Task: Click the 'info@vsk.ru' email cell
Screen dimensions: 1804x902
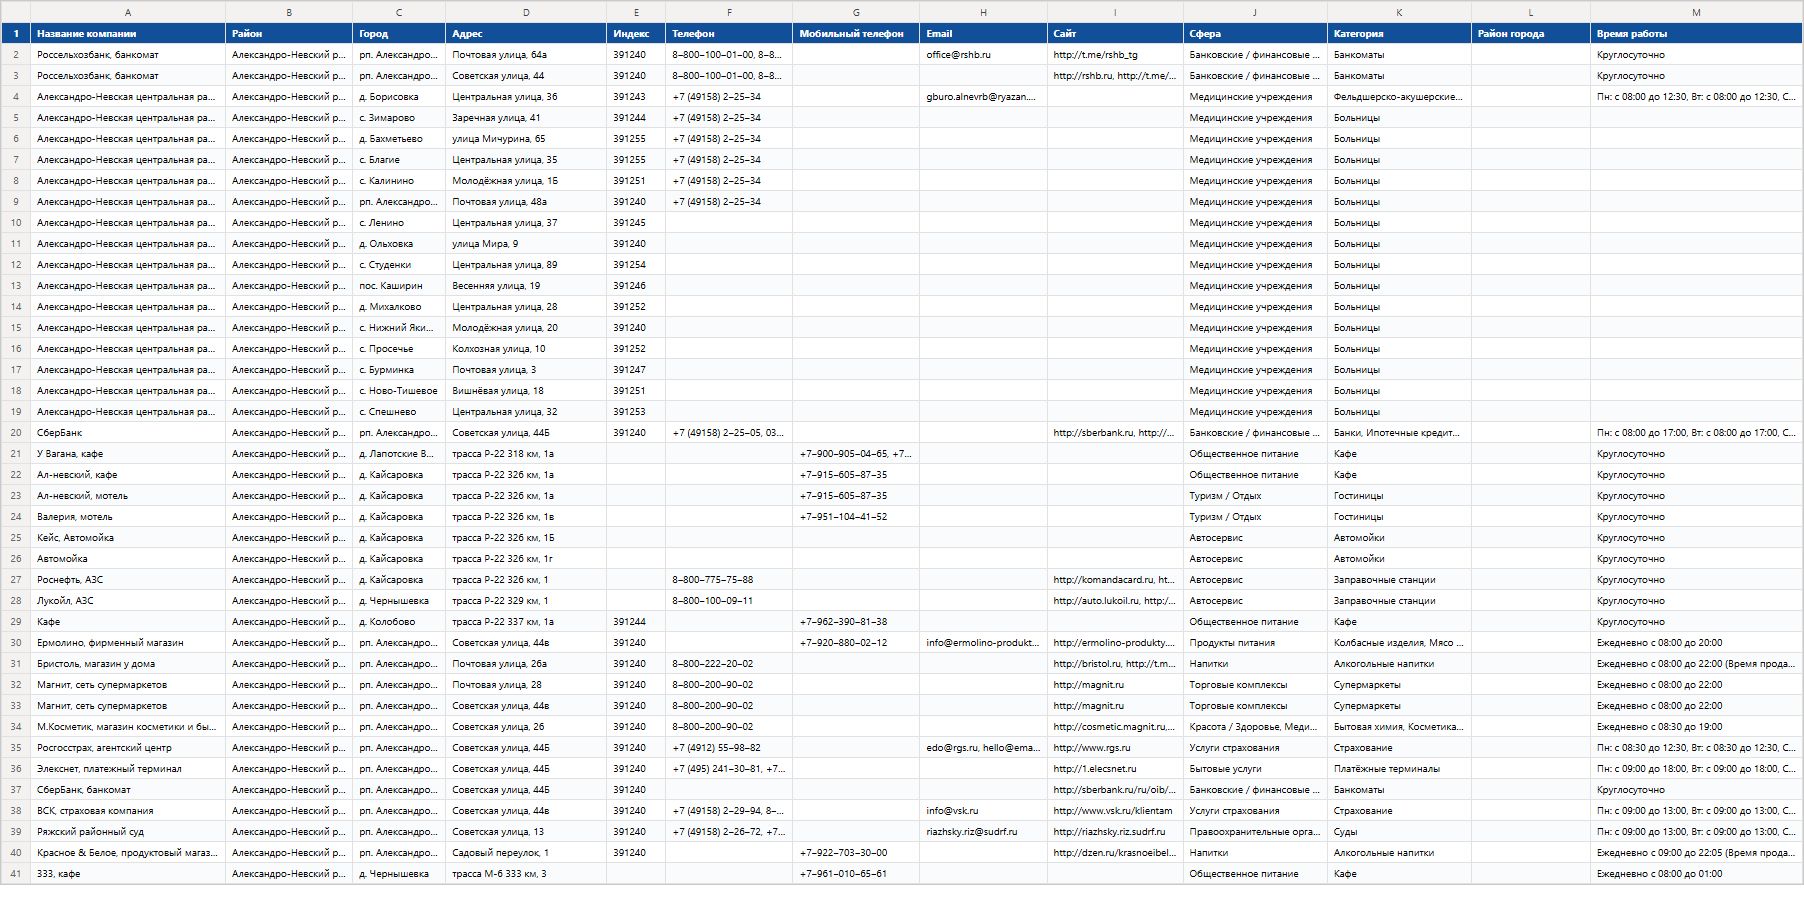Action: 983,811
